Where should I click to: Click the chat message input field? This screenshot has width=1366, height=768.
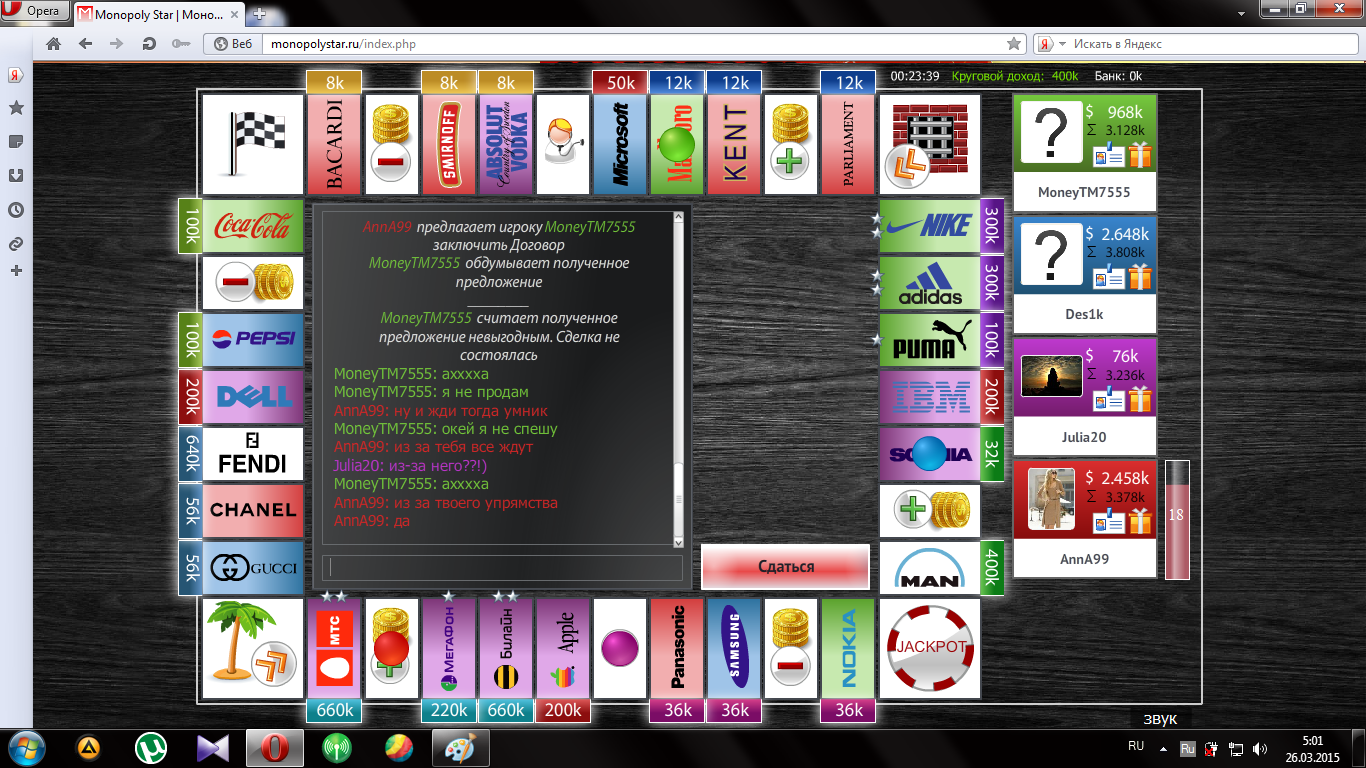click(503, 567)
